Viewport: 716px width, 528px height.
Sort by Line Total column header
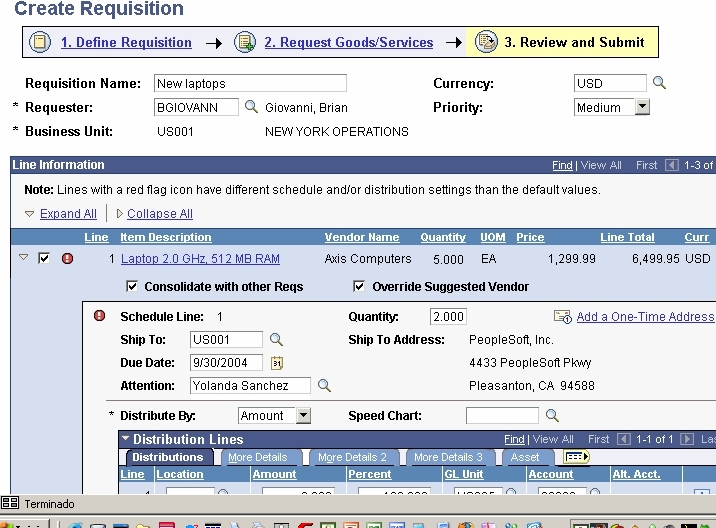pos(627,237)
